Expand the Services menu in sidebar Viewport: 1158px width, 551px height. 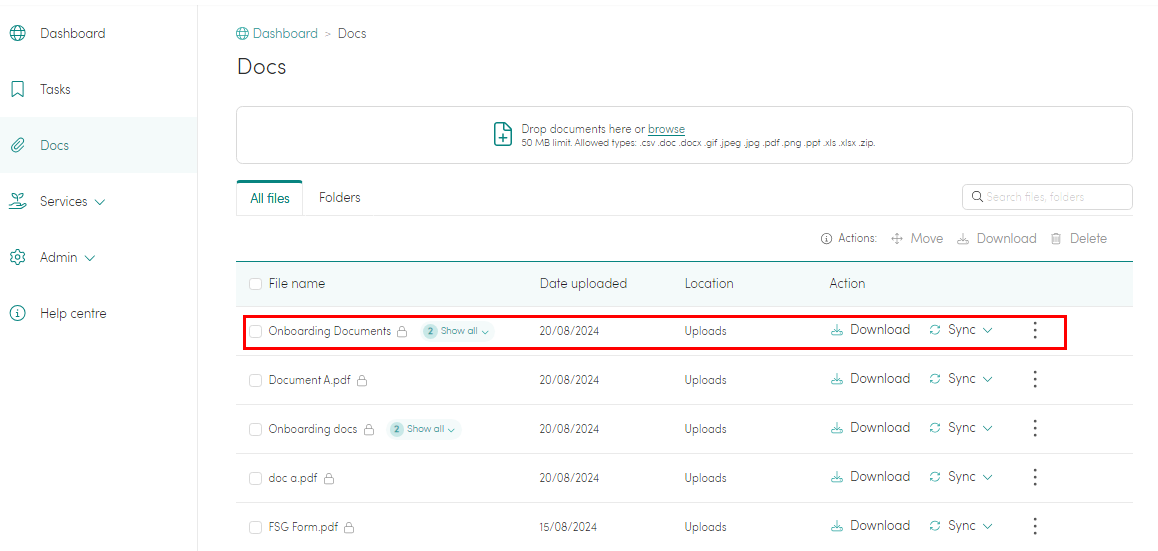72,201
